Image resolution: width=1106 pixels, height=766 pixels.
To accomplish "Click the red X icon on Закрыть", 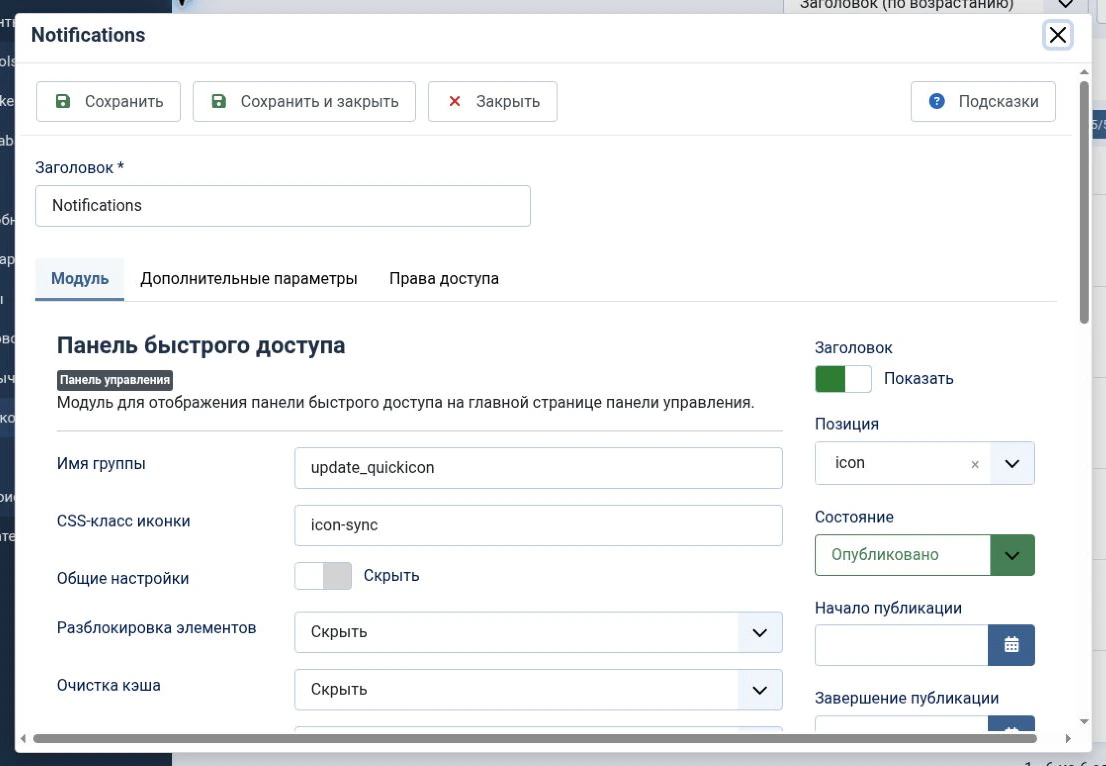I will pyautogui.click(x=454, y=101).
